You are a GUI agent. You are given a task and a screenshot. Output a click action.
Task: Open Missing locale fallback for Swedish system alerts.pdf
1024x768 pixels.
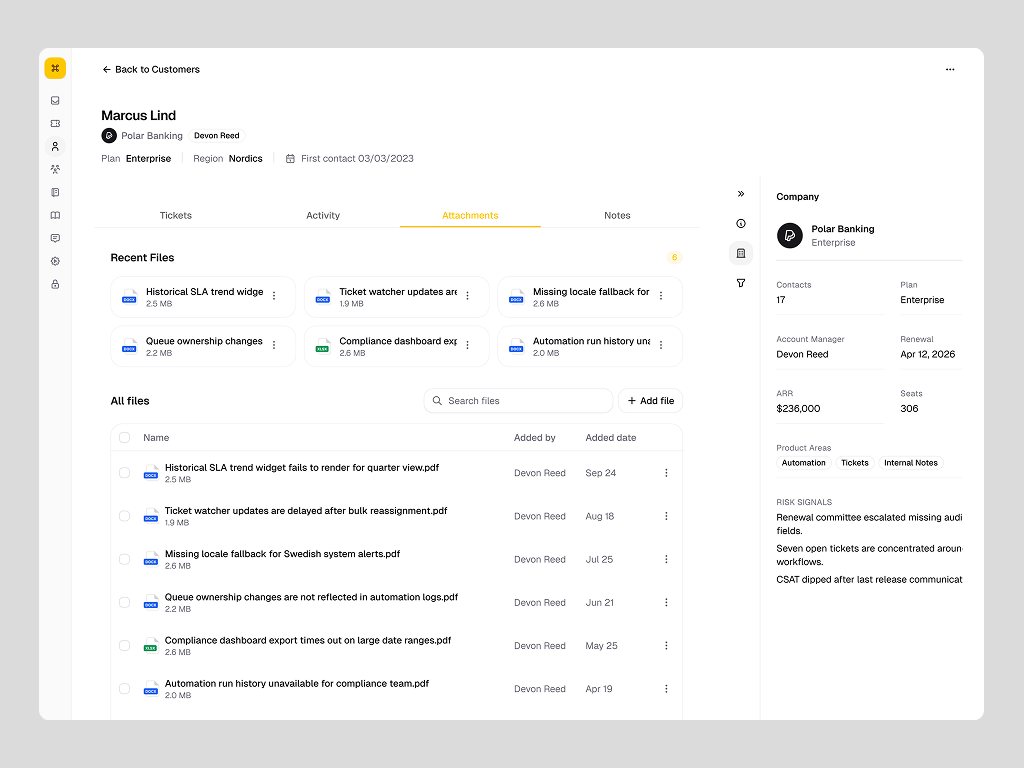[282, 554]
